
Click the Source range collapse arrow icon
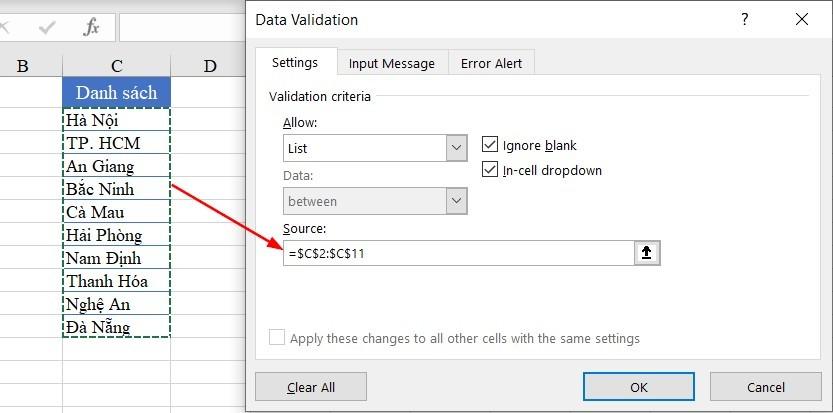coord(647,253)
